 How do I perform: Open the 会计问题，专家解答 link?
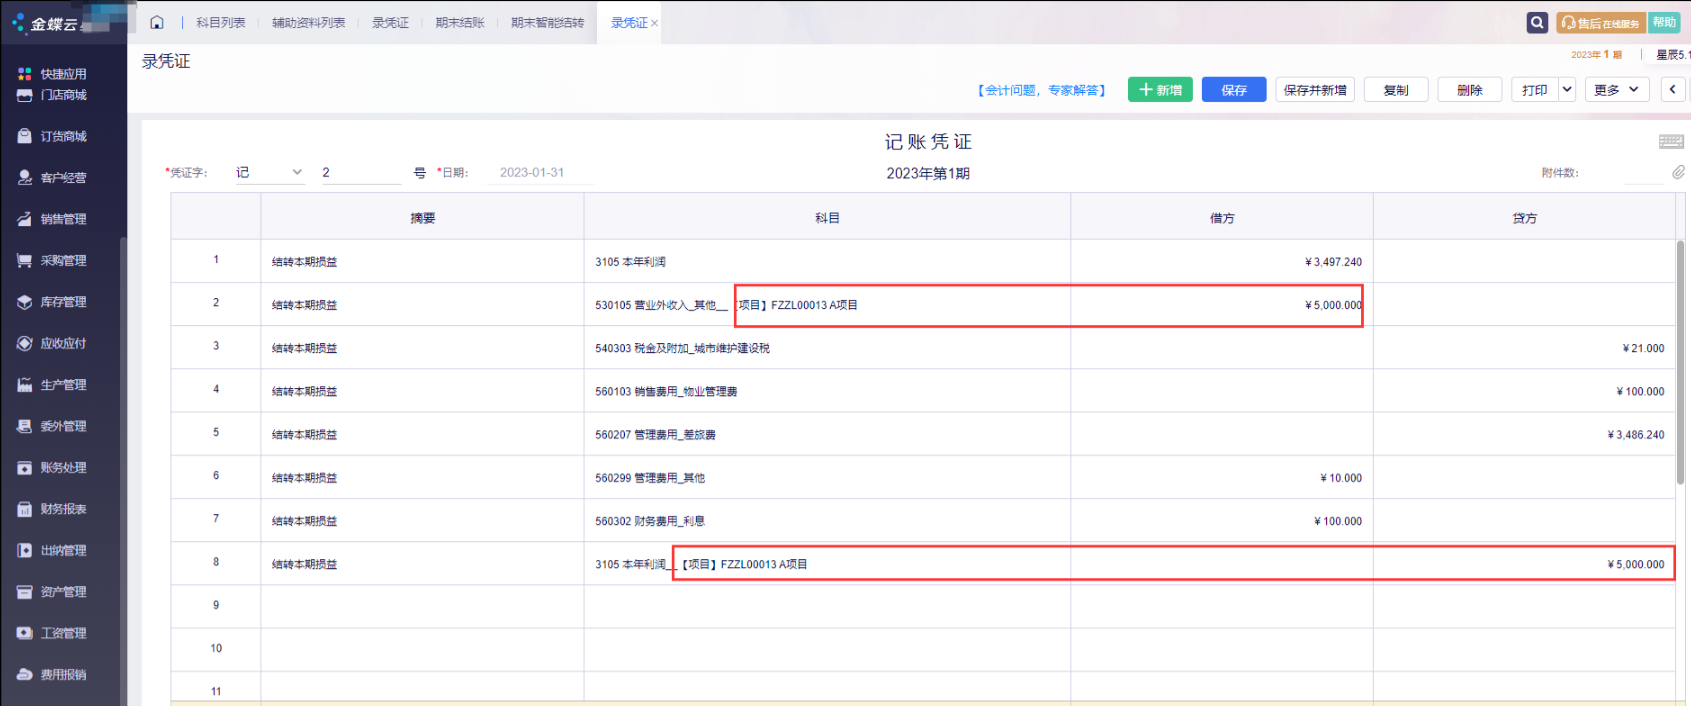pos(1041,90)
